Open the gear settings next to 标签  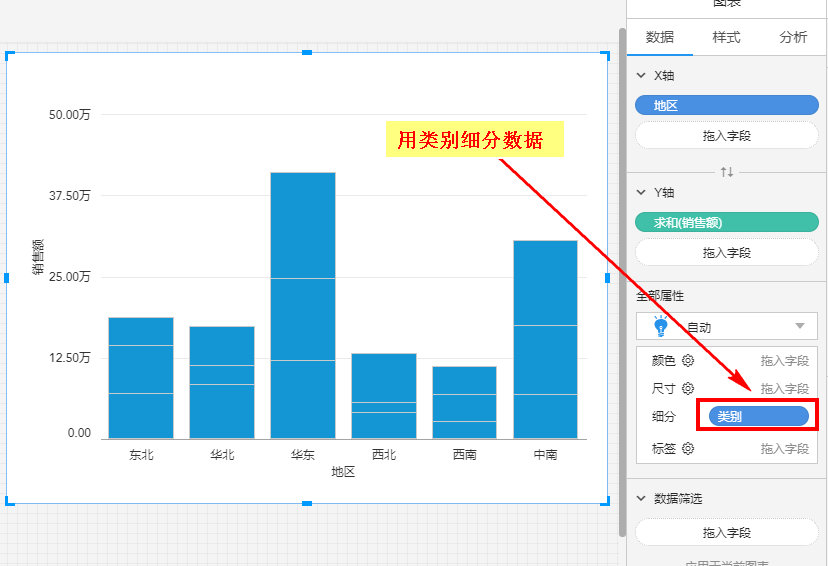coord(688,449)
